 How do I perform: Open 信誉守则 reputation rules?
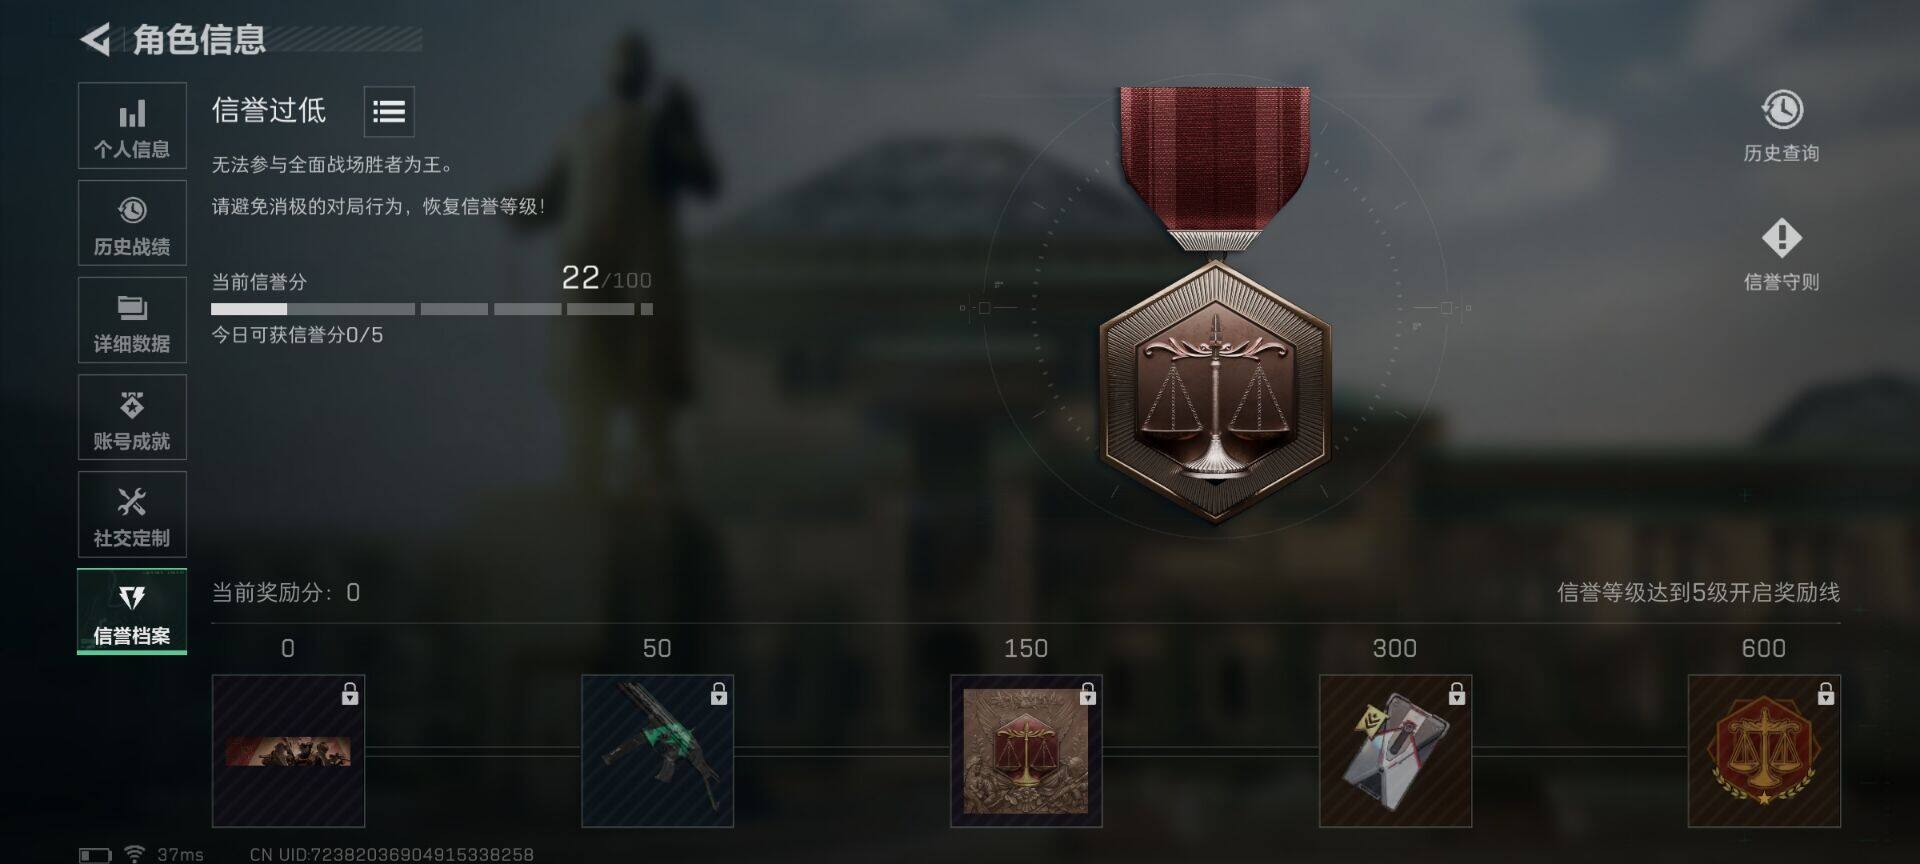(1781, 255)
